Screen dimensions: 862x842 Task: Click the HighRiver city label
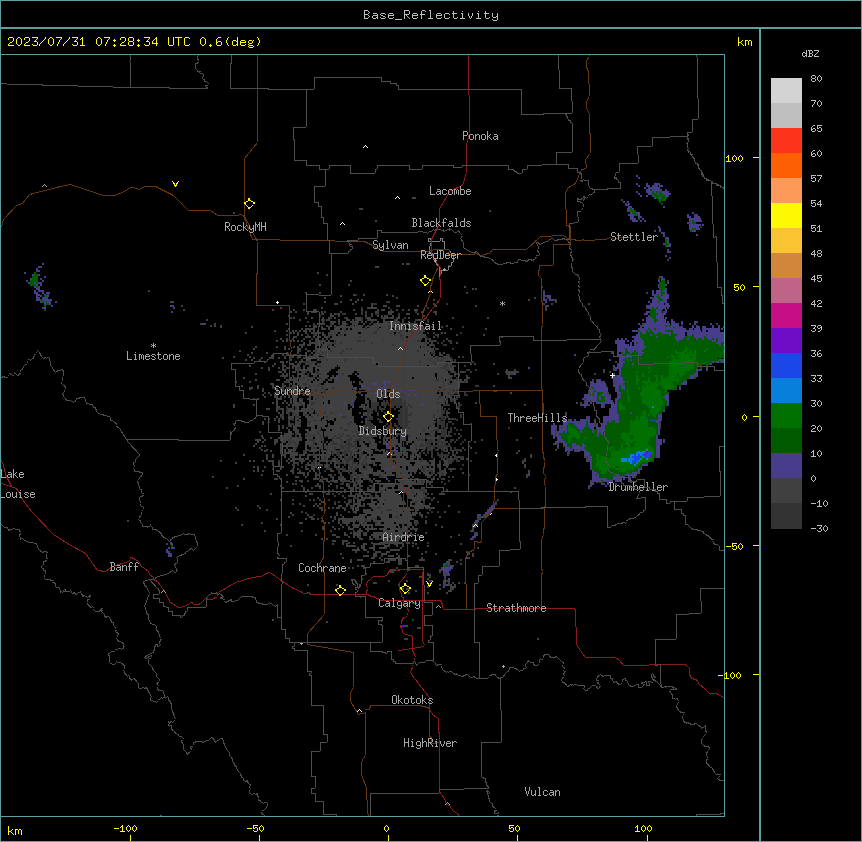(x=430, y=743)
